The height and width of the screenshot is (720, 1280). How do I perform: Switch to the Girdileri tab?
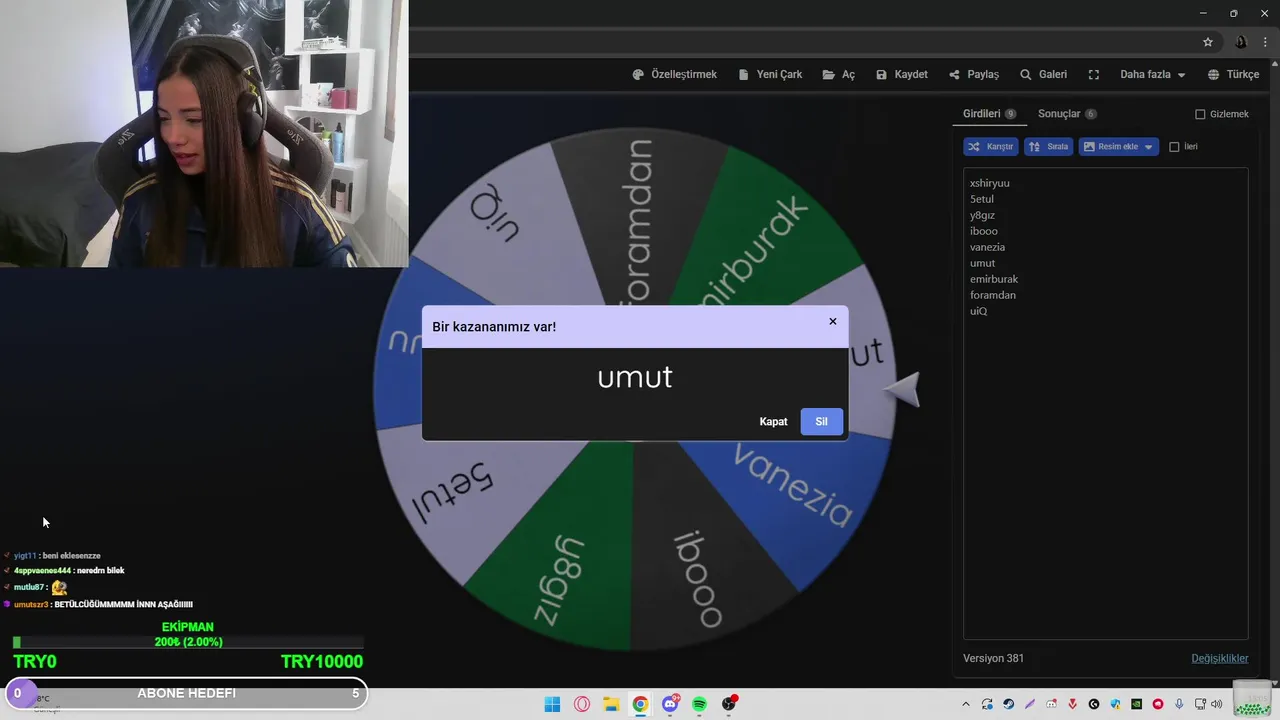[x=989, y=114]
